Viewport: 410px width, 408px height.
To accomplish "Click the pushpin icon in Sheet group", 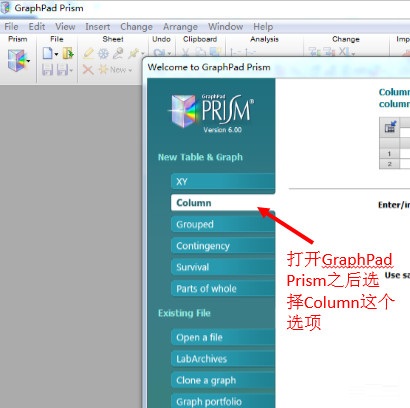I will click(134, 53).
